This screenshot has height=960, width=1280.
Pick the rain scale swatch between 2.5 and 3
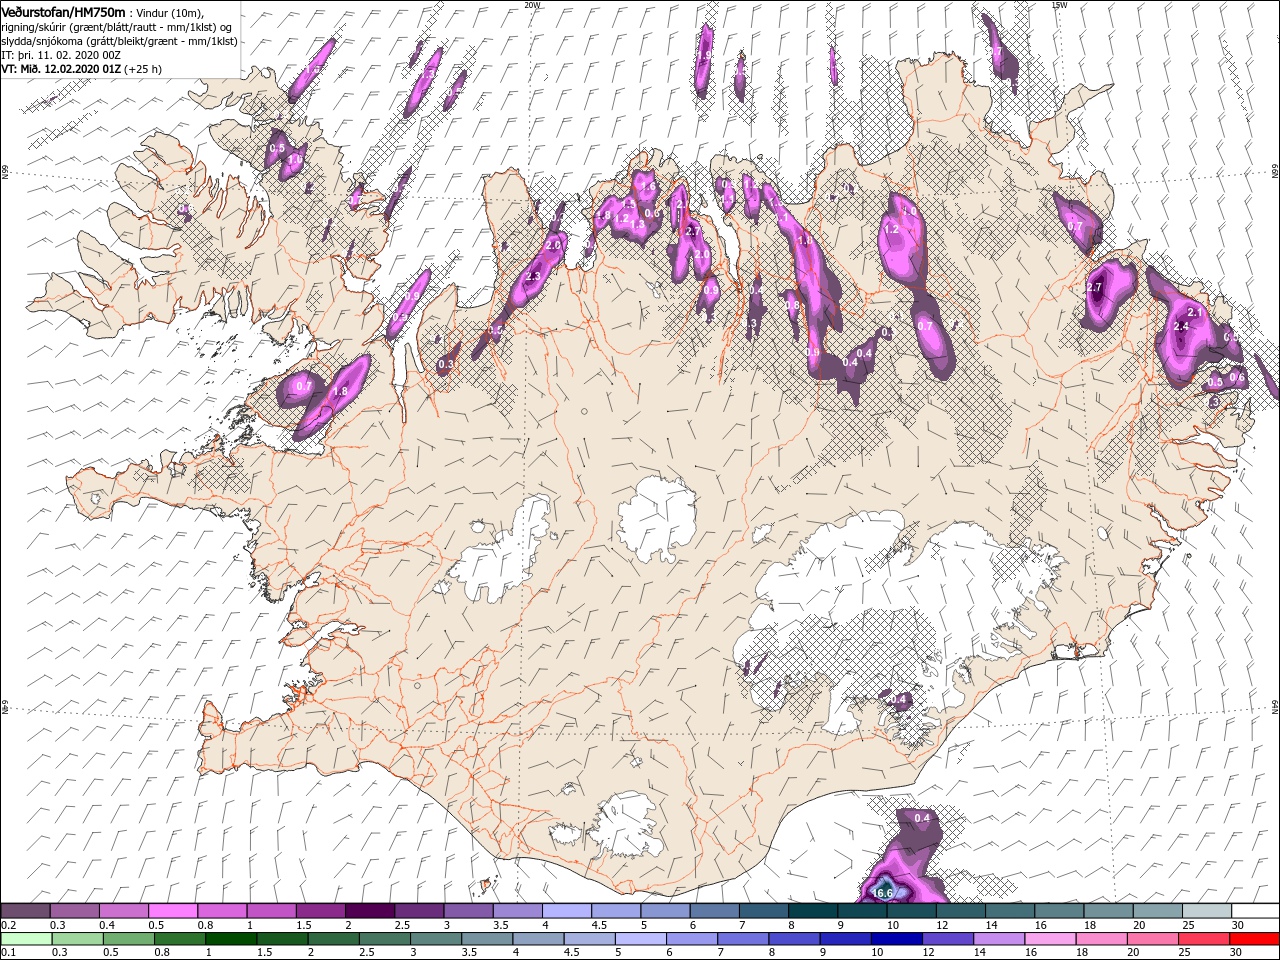384,939
